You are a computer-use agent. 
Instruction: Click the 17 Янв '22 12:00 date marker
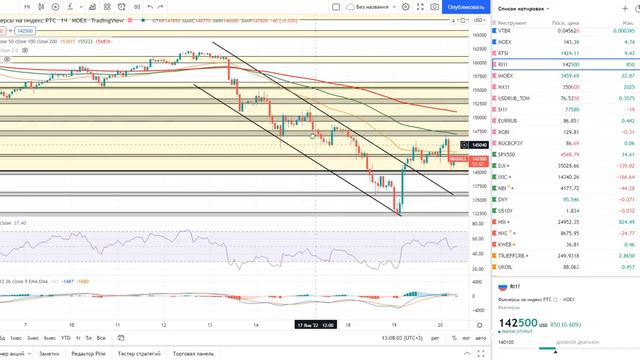point(316,325)
